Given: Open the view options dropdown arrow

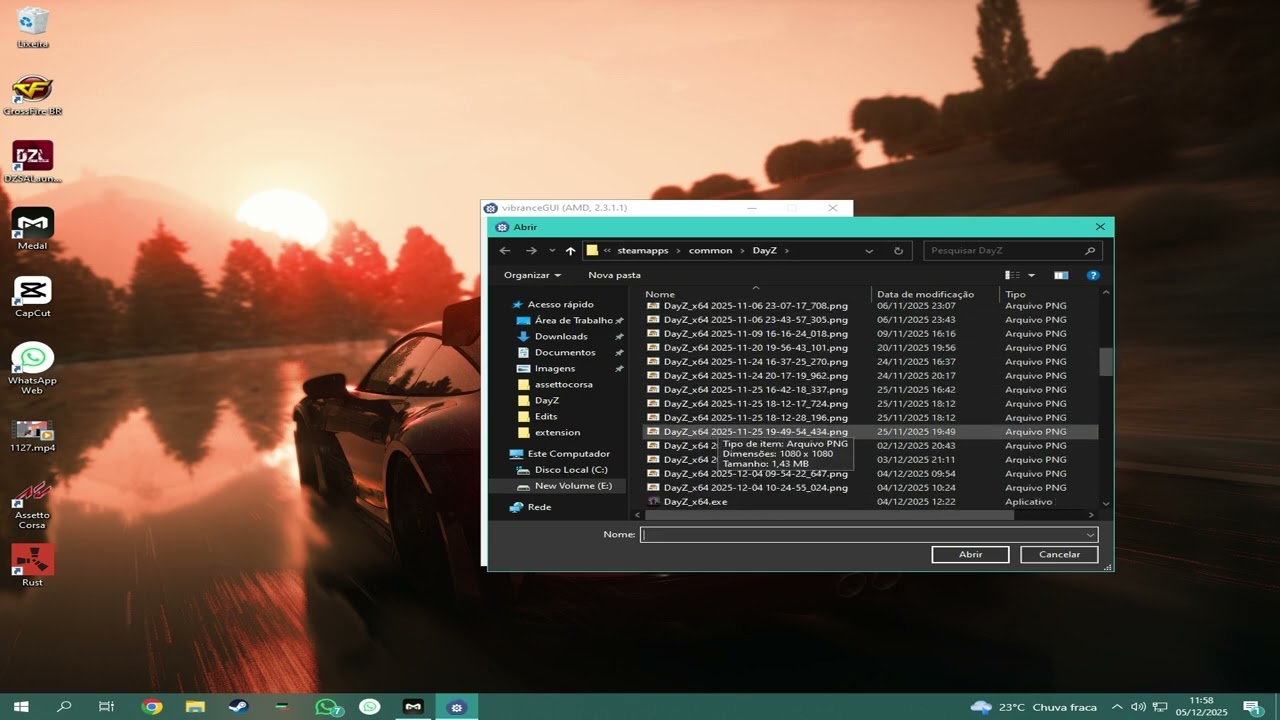Looking at the screenshot, I should coord(1031,275).
